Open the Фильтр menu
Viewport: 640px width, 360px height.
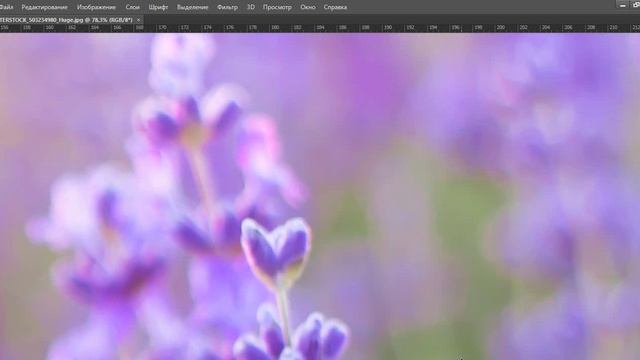pyautogui.click(x=227, y=7)
